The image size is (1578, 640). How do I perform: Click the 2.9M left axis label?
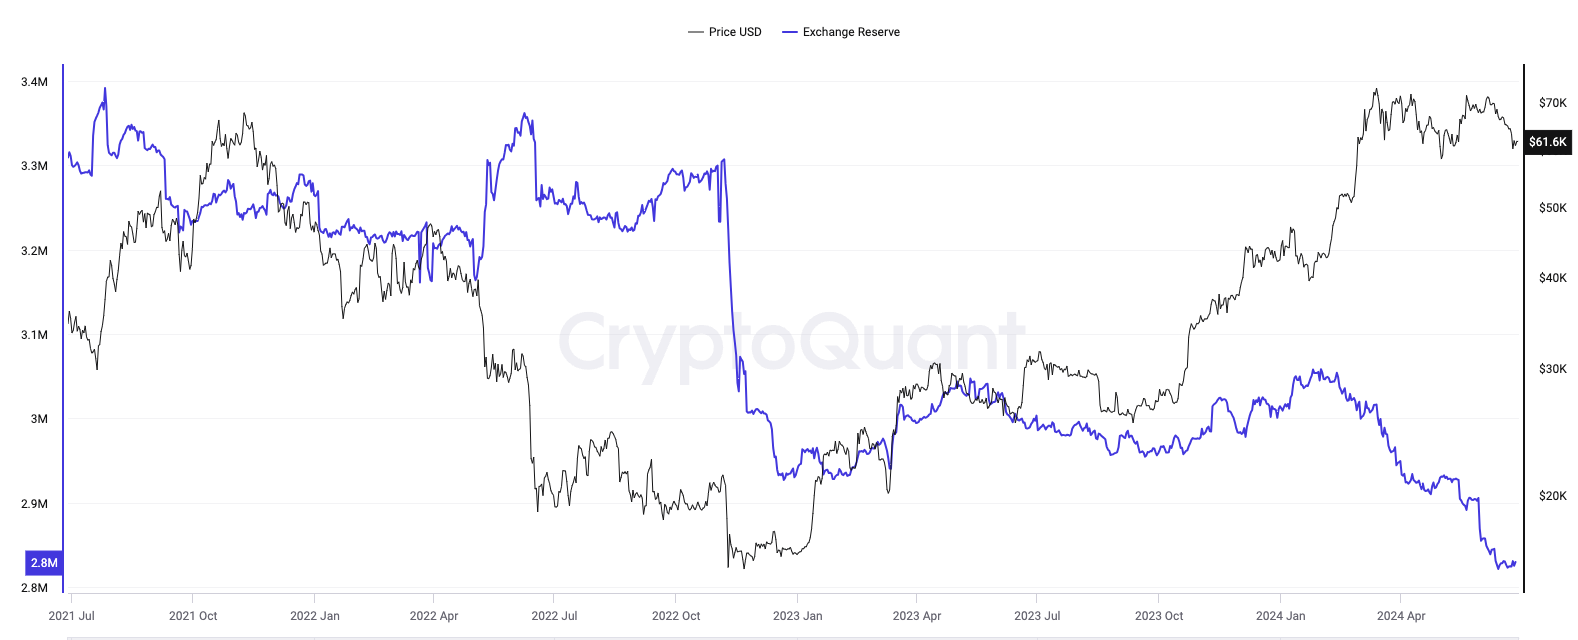point(34,504)
